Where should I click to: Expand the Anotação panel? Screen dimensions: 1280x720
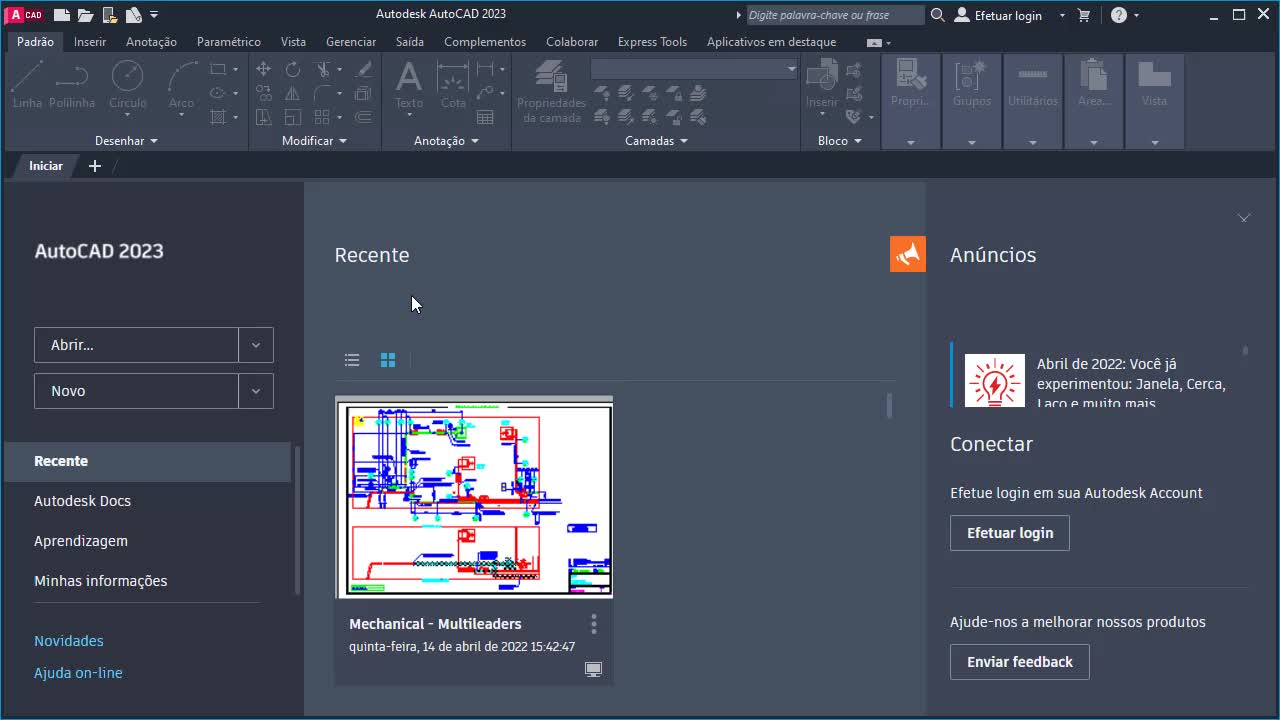pos(446,141)
